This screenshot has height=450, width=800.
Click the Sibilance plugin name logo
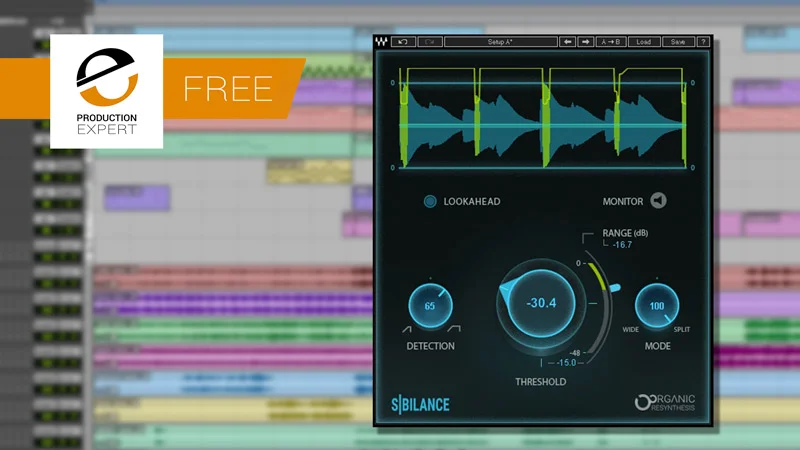point(420,405)
